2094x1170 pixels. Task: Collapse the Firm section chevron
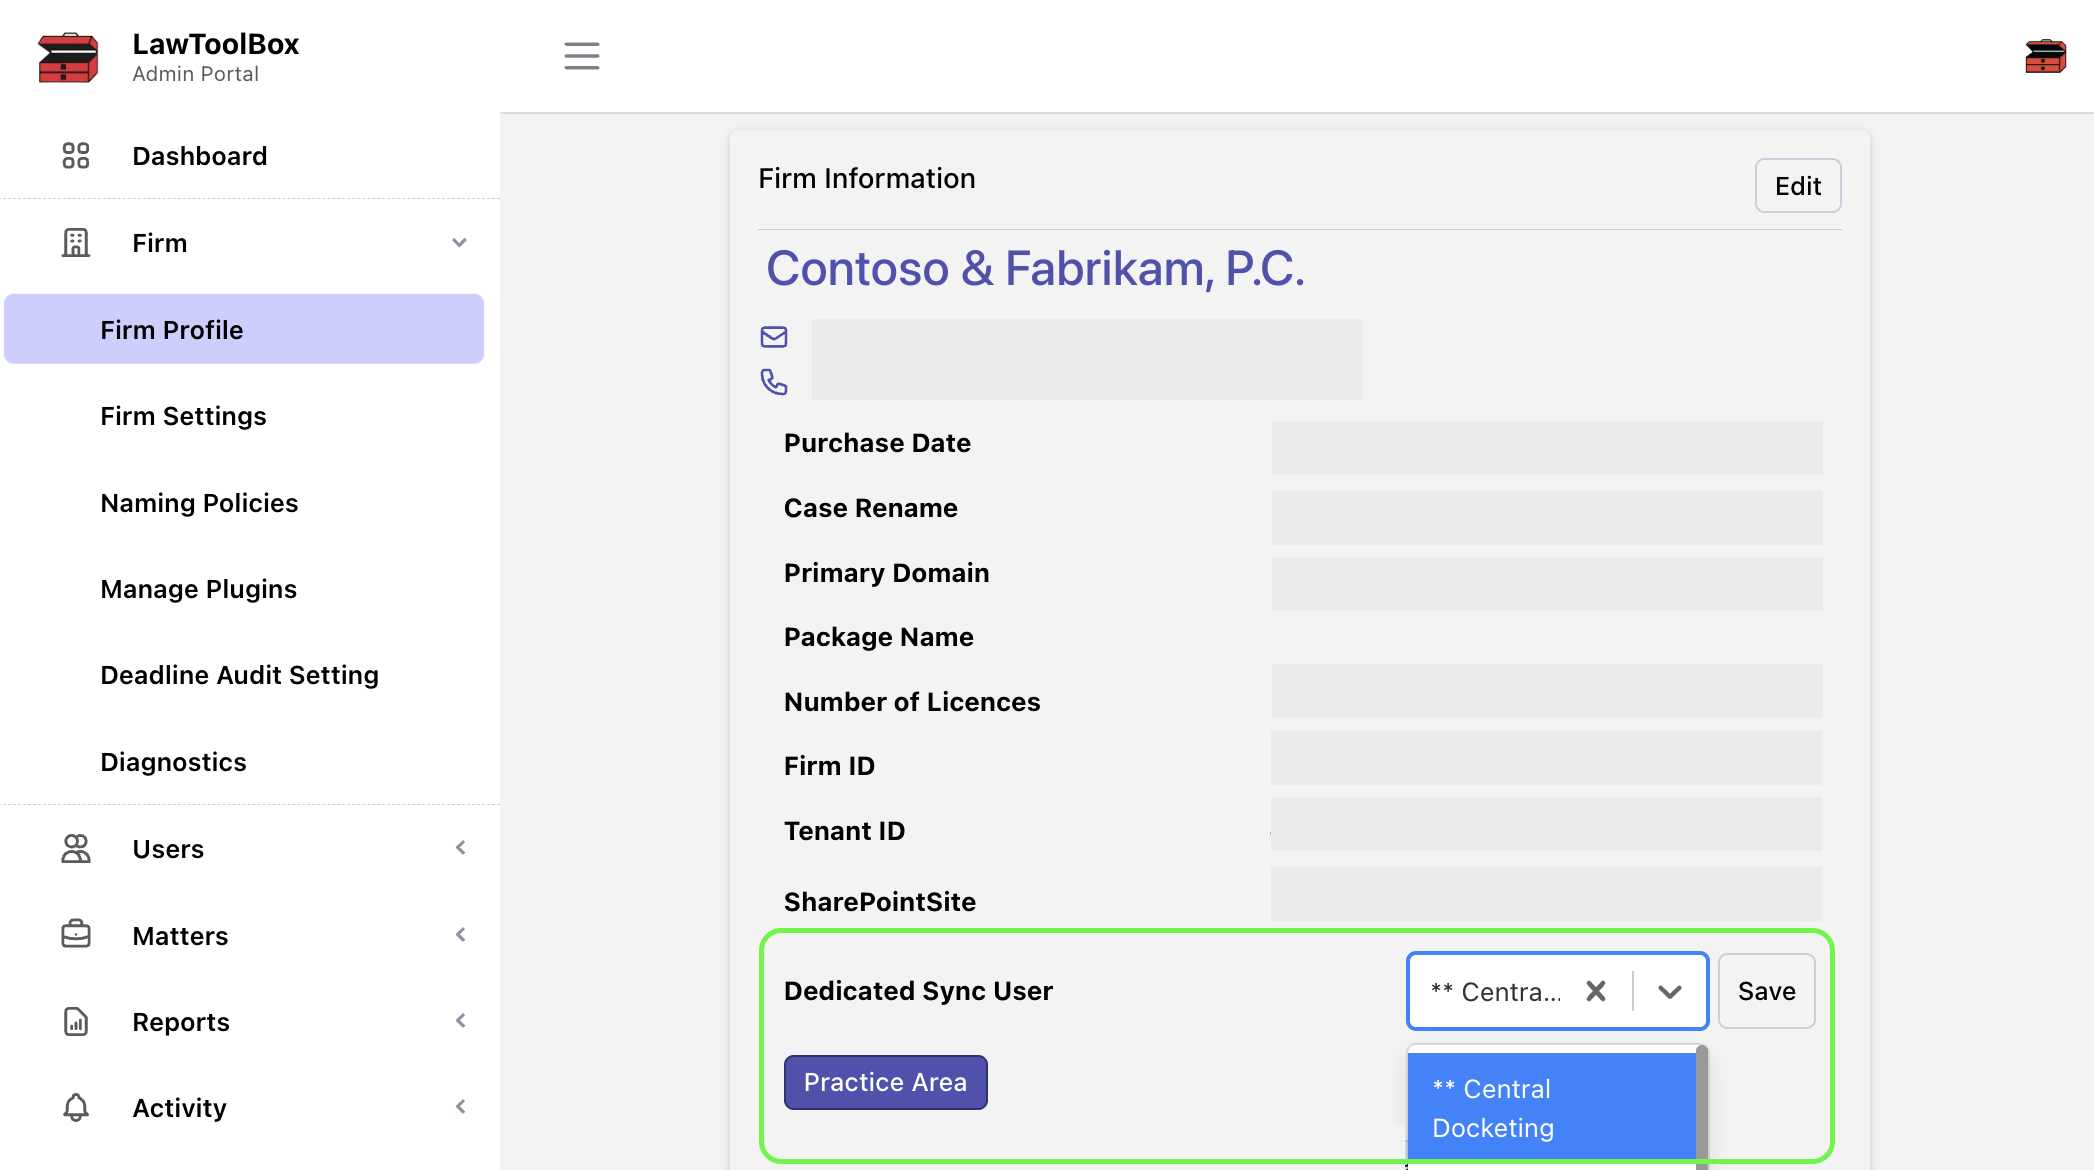(x=459, y=243)
